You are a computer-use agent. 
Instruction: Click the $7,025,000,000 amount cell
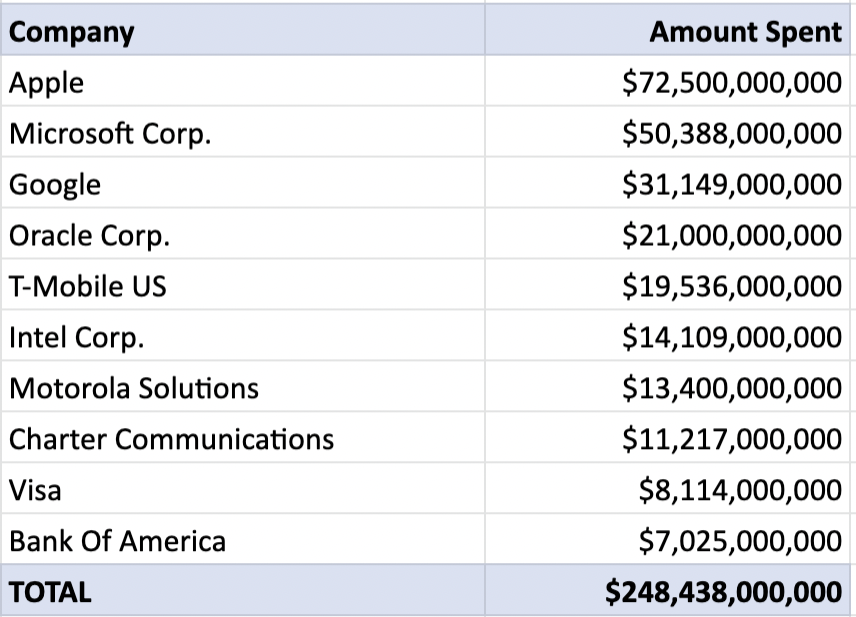click(740, 541)
